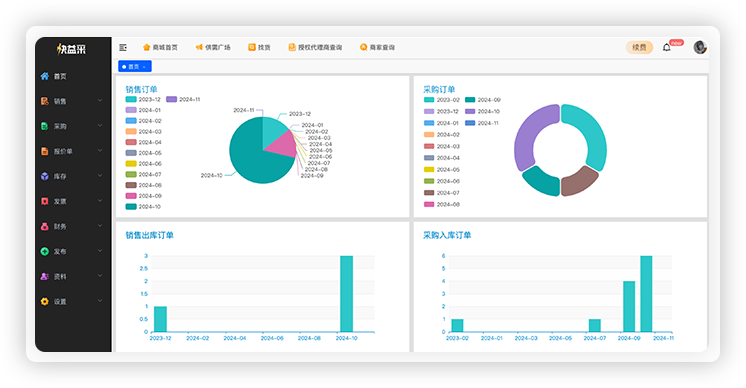Open 商城首页 house icon in top bar
The width and height of the screenshot is (746, 388).
[147, 47]
